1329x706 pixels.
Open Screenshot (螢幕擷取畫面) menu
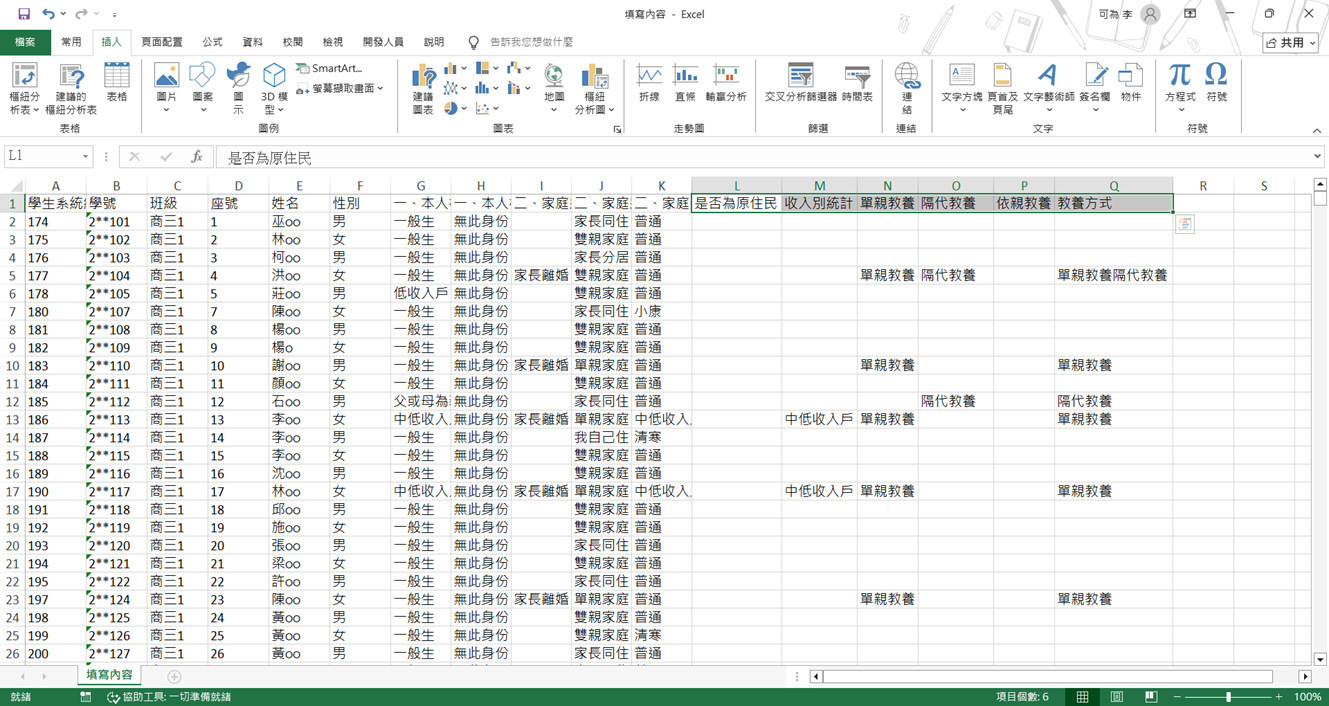pyautogui.click(x=340, y=88)
